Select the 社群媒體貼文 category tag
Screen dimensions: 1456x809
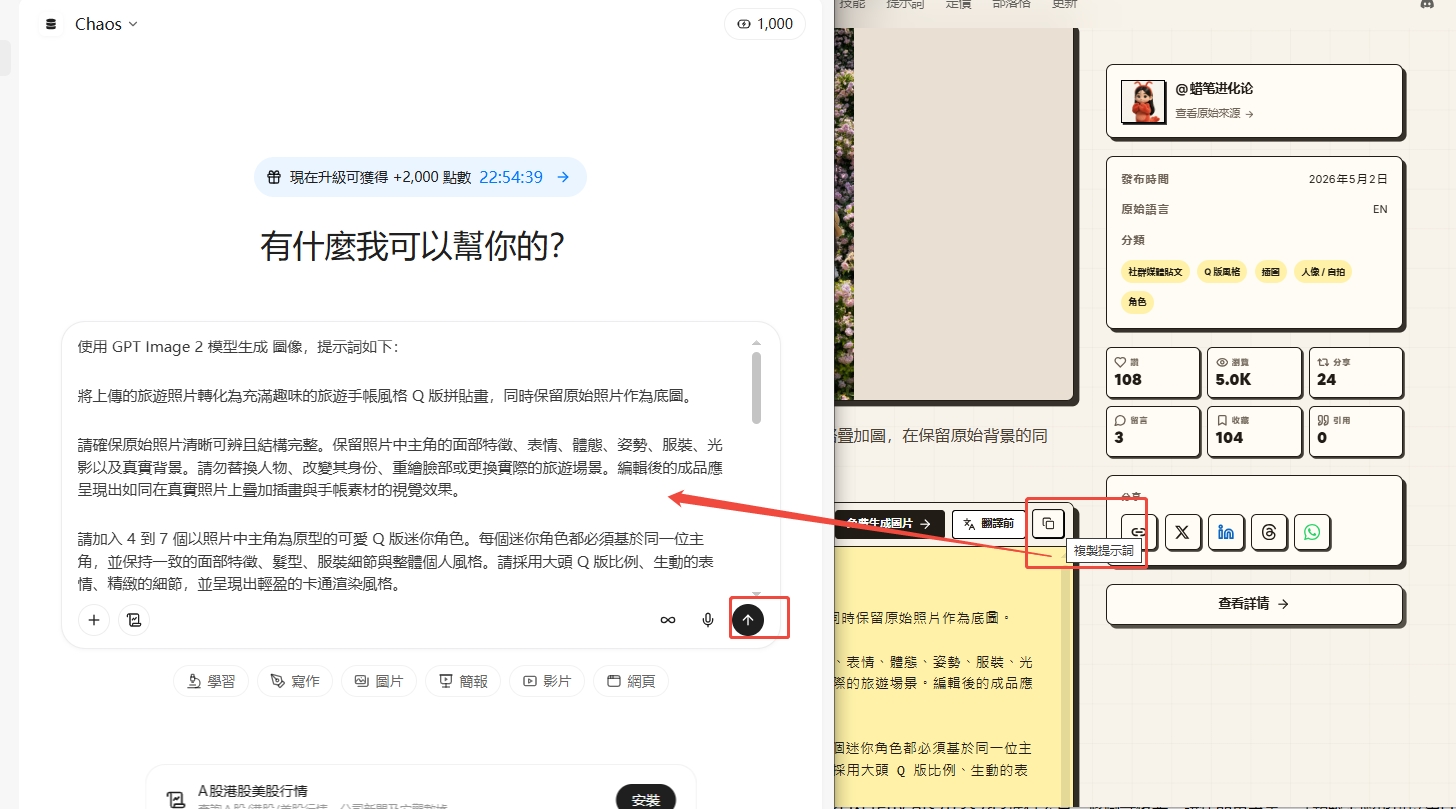coord(1155,271)
